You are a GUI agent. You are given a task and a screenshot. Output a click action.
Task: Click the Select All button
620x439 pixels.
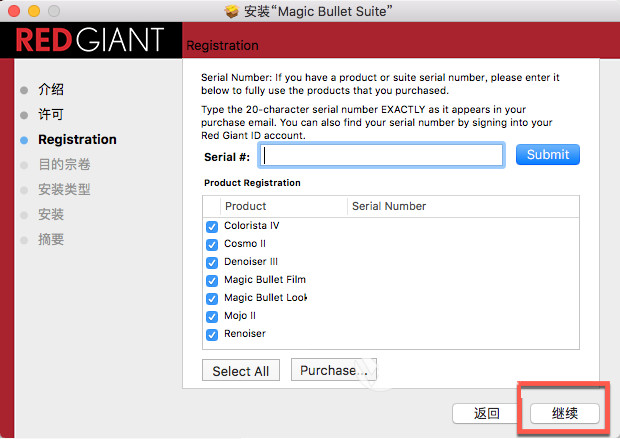240,371
